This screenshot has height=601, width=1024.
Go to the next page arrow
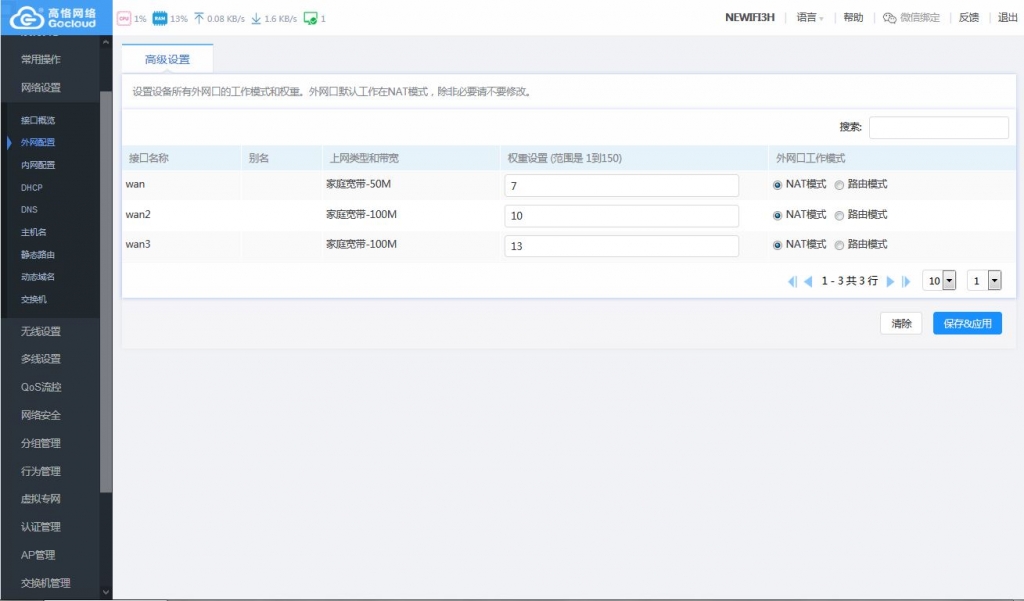point(890,282)
